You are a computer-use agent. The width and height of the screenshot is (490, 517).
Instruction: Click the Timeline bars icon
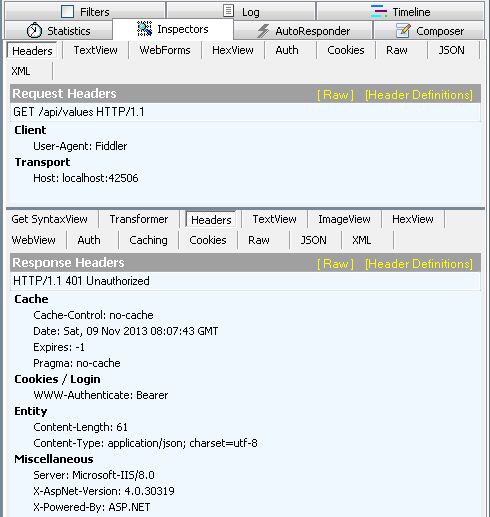[x=379, y=11]
